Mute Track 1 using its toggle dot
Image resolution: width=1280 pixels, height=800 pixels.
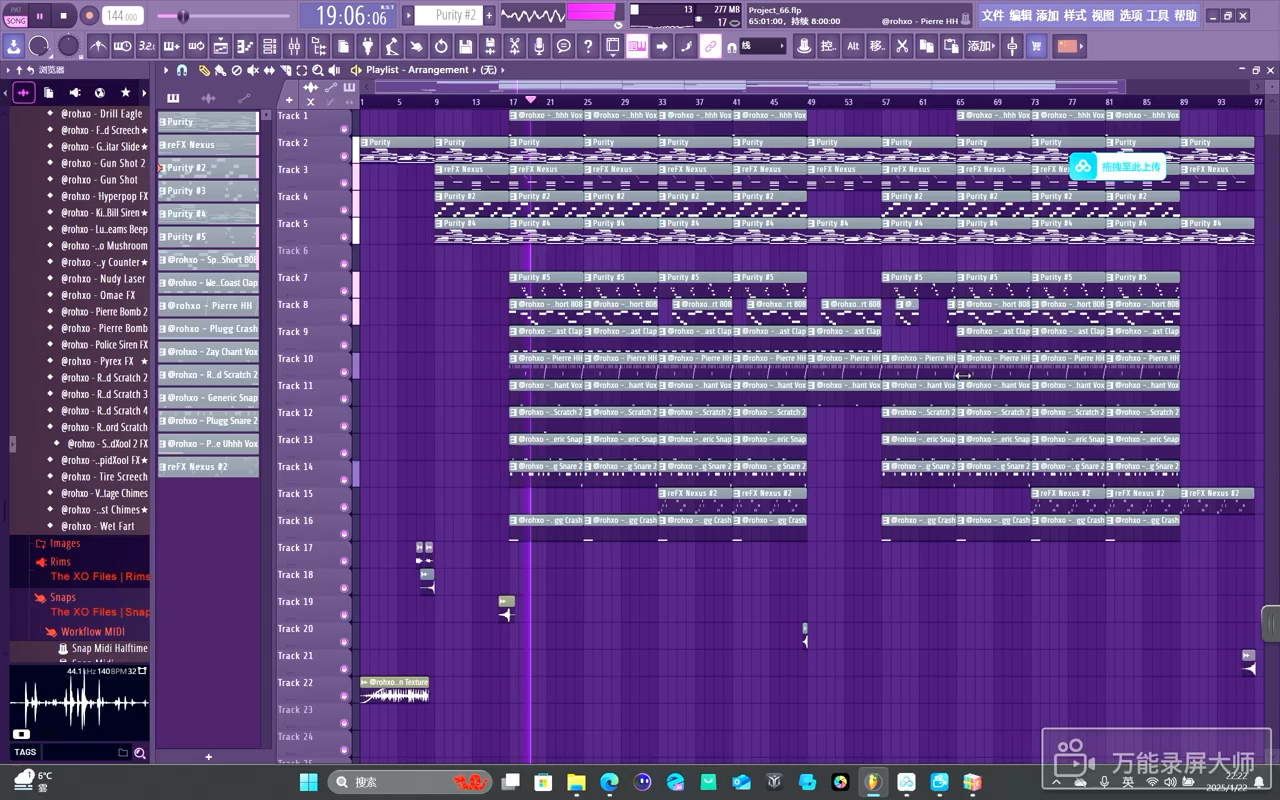click(344, 129)
